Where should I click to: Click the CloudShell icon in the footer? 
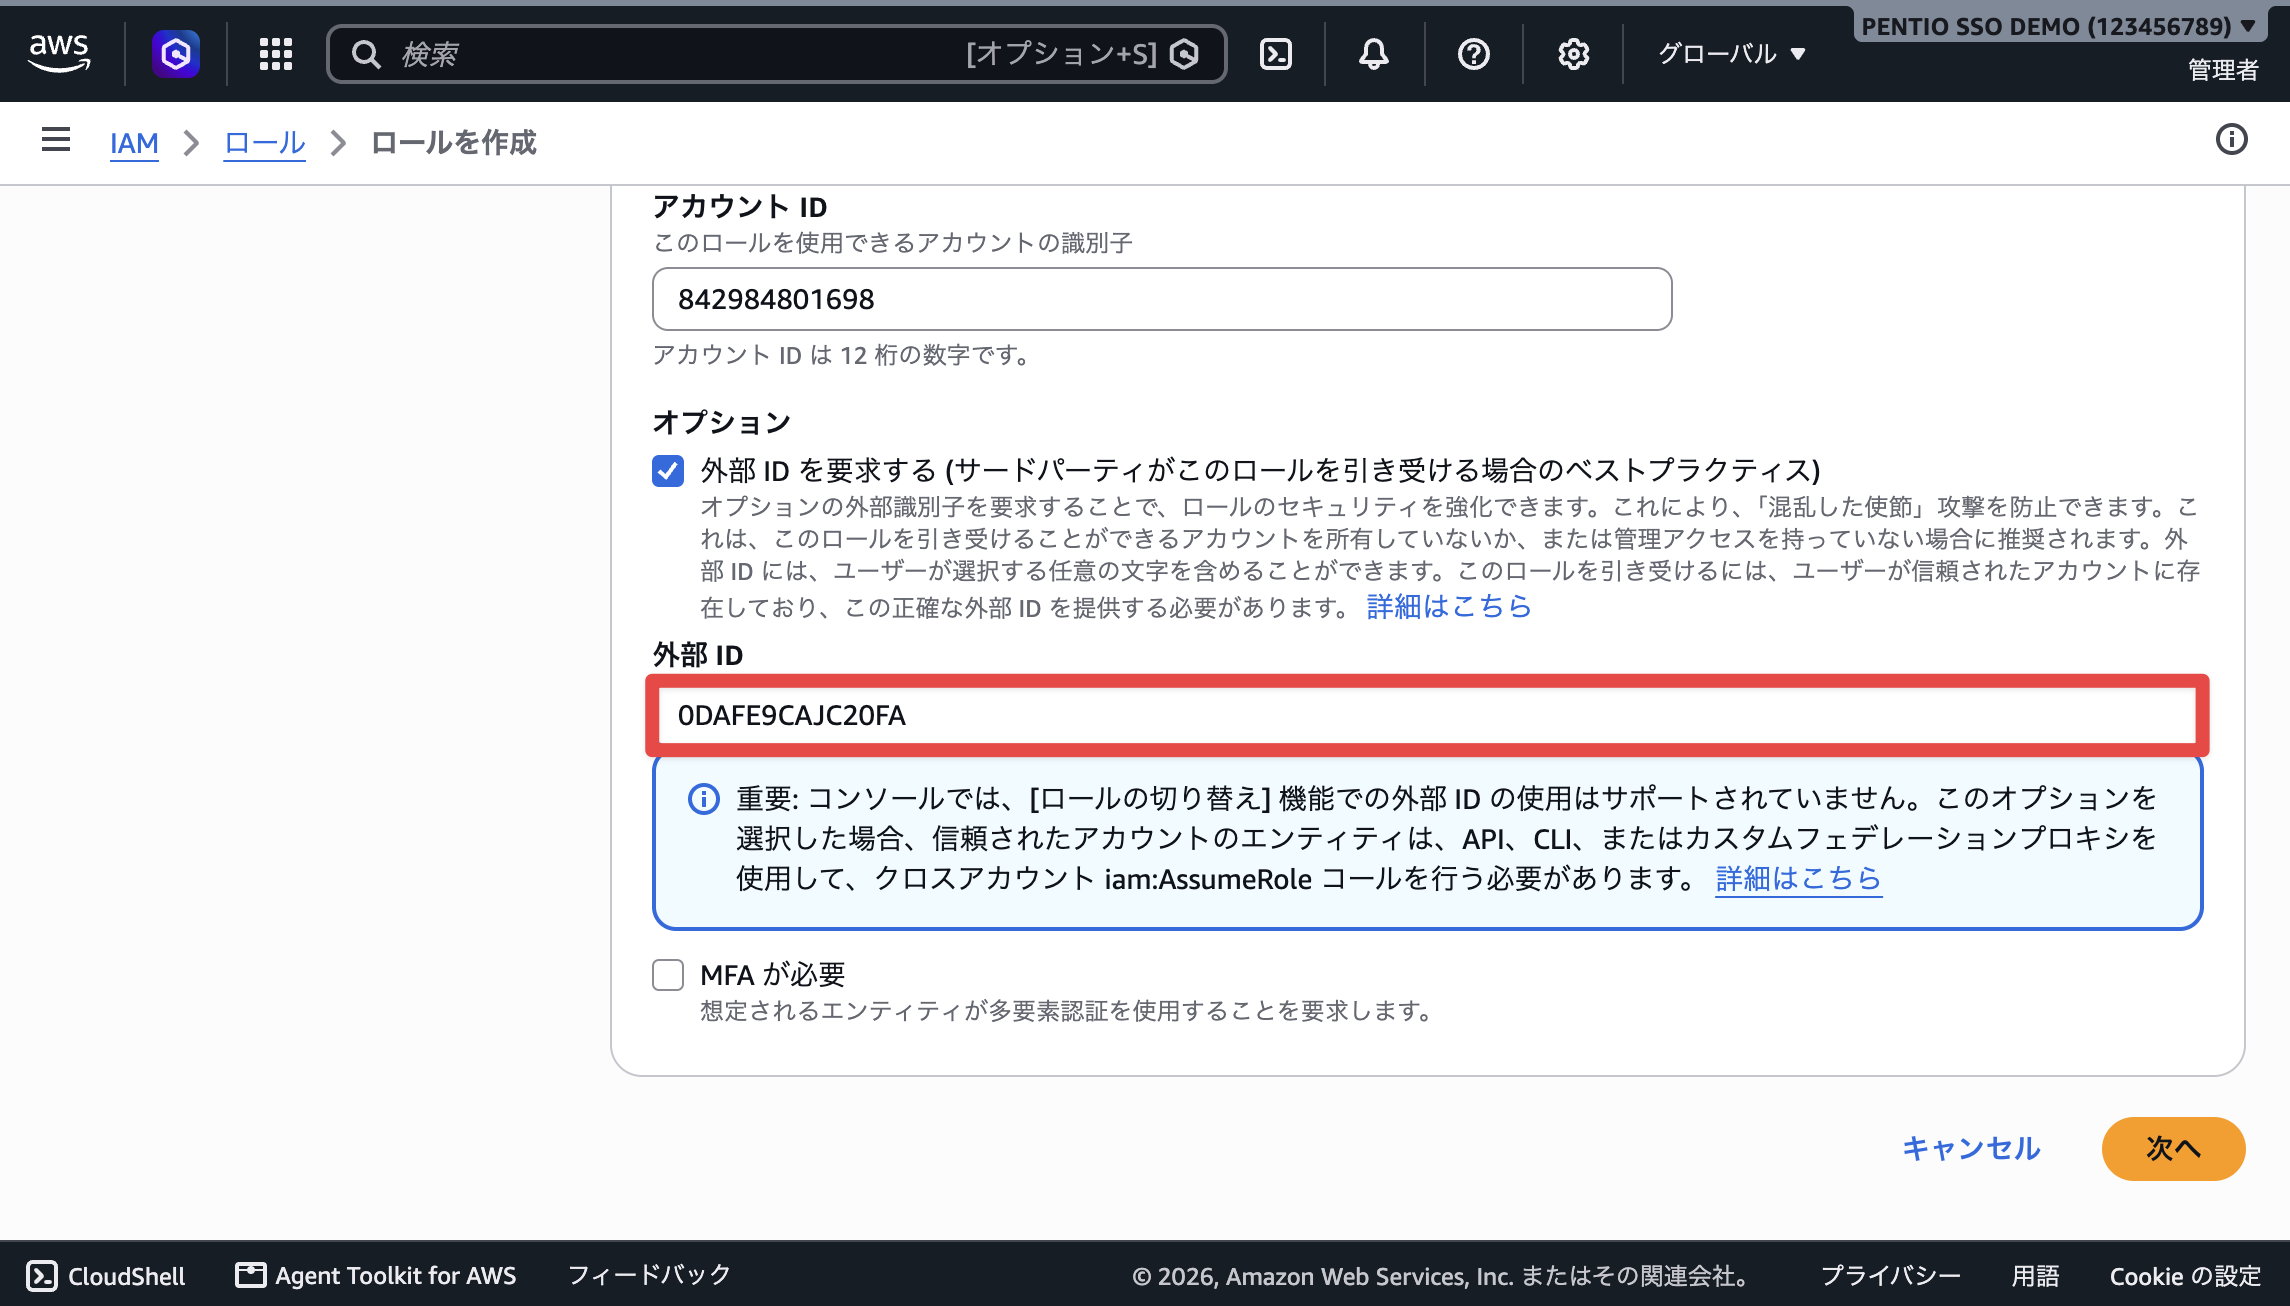click(x=41, y=1276)
